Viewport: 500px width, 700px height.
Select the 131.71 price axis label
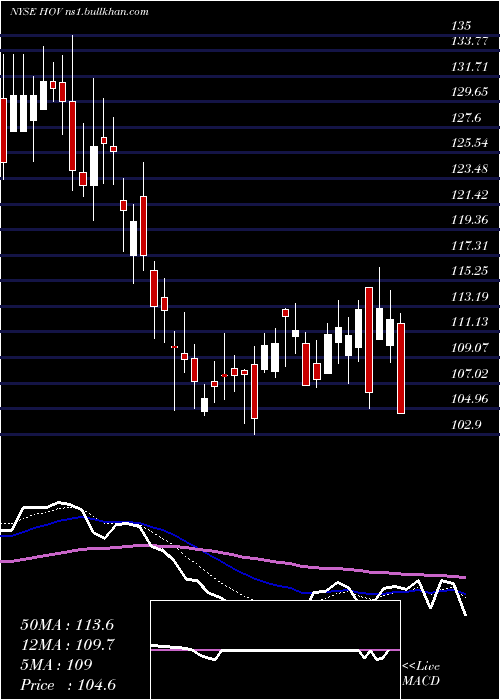(468, 67)
